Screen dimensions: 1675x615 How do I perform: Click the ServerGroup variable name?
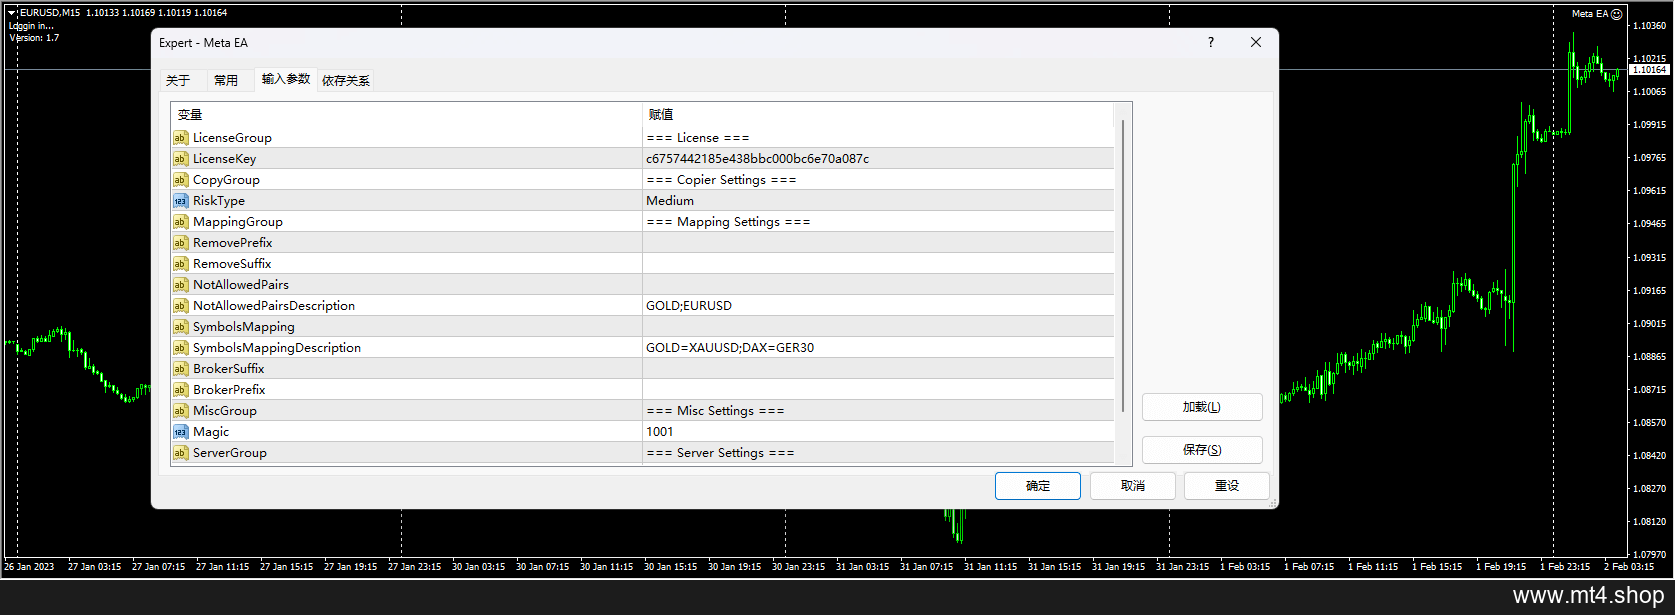(x=230, y=453)
